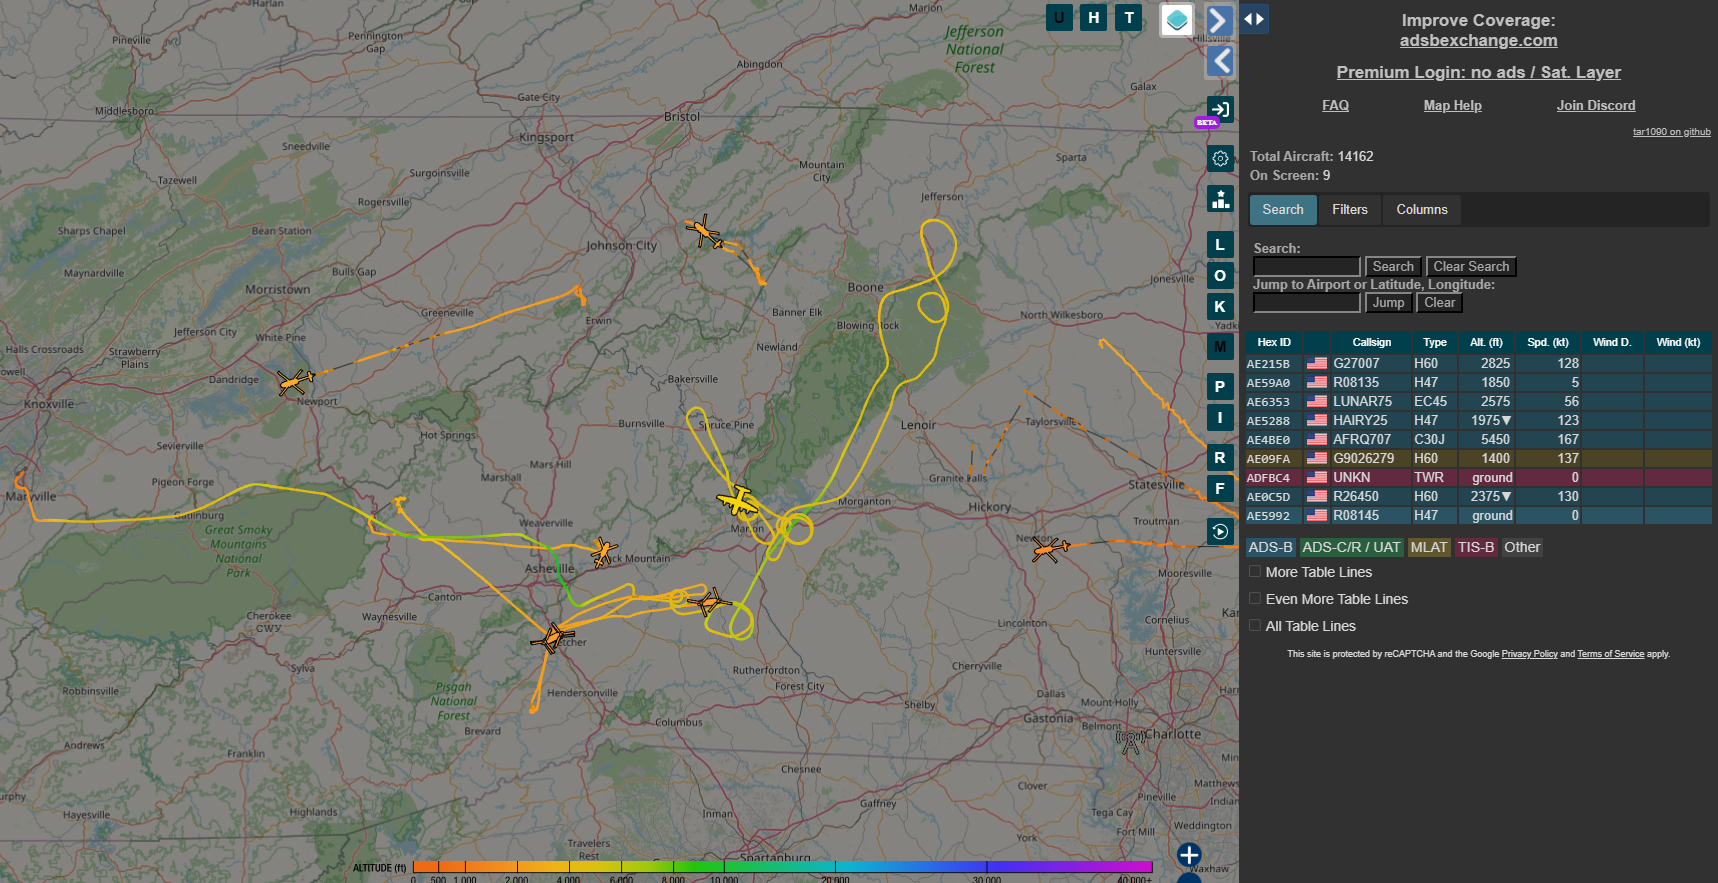Toggle the H map button
This screenshot has width=1718, height=883.
pos(1094,18)
